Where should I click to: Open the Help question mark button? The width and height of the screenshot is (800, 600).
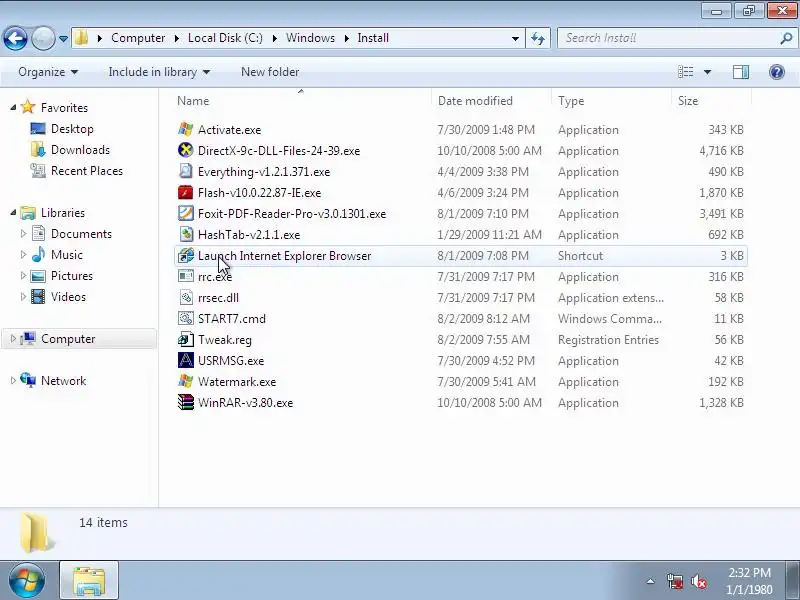(x=777, y=72)
